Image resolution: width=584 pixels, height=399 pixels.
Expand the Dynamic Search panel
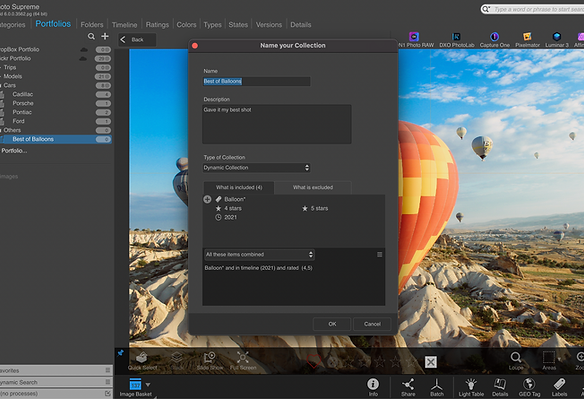tap(56, 382)
